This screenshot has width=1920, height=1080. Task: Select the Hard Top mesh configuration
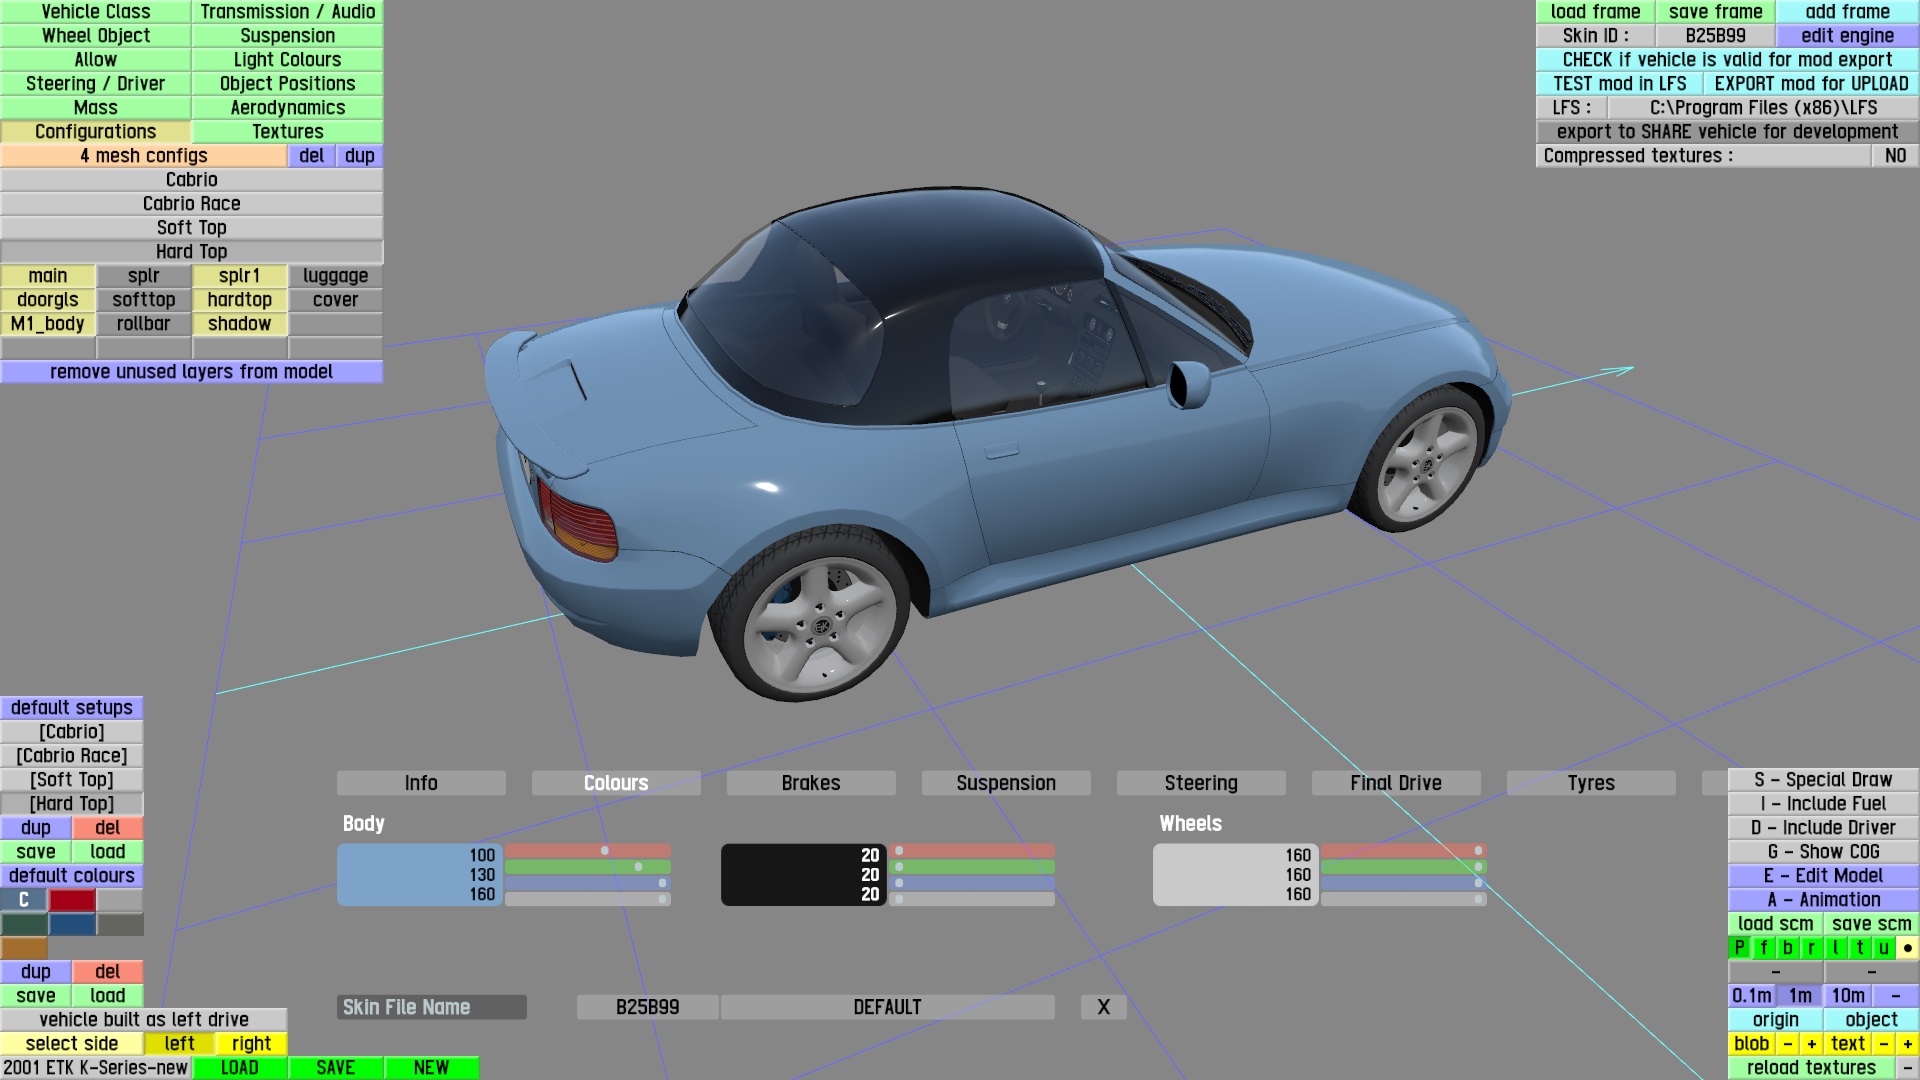(191, 251)
